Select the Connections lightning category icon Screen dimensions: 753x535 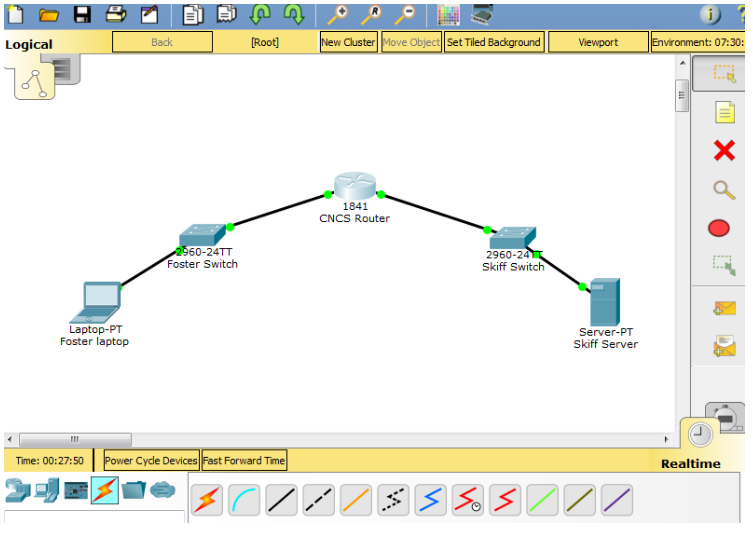click(105, 490)
